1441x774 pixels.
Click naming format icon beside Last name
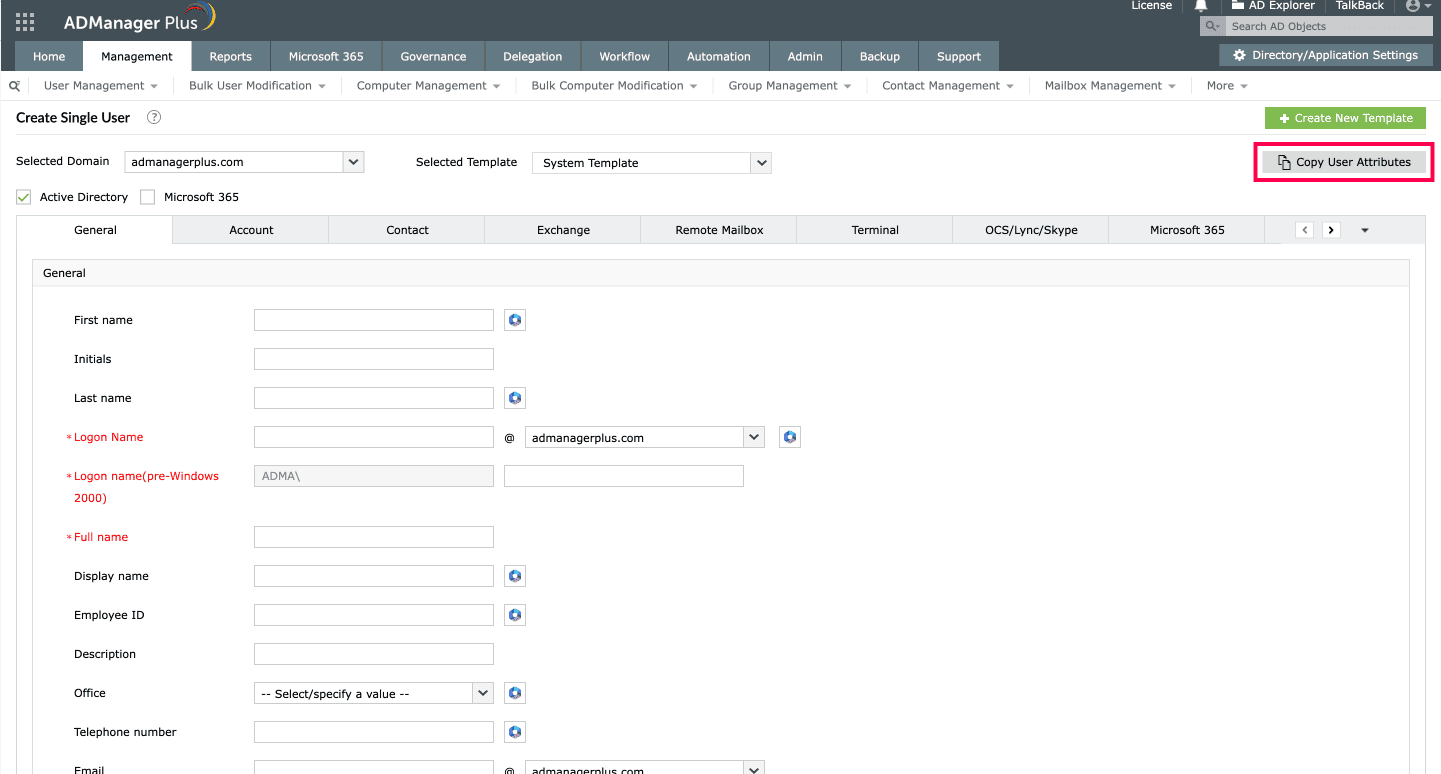(515, 398)
